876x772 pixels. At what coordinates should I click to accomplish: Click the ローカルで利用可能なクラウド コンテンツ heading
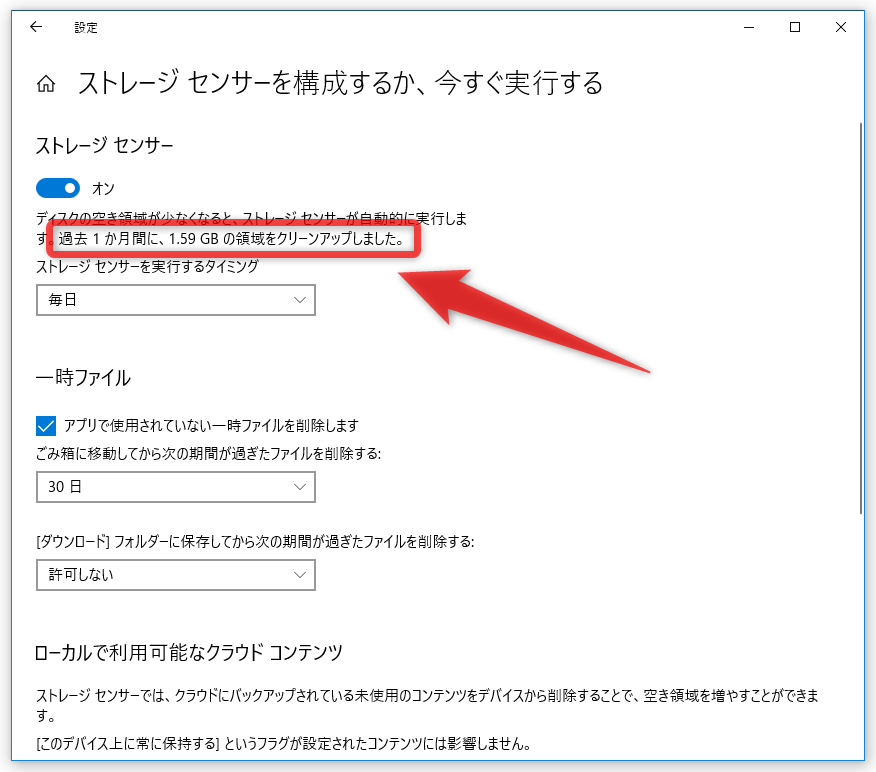point(189,652)
